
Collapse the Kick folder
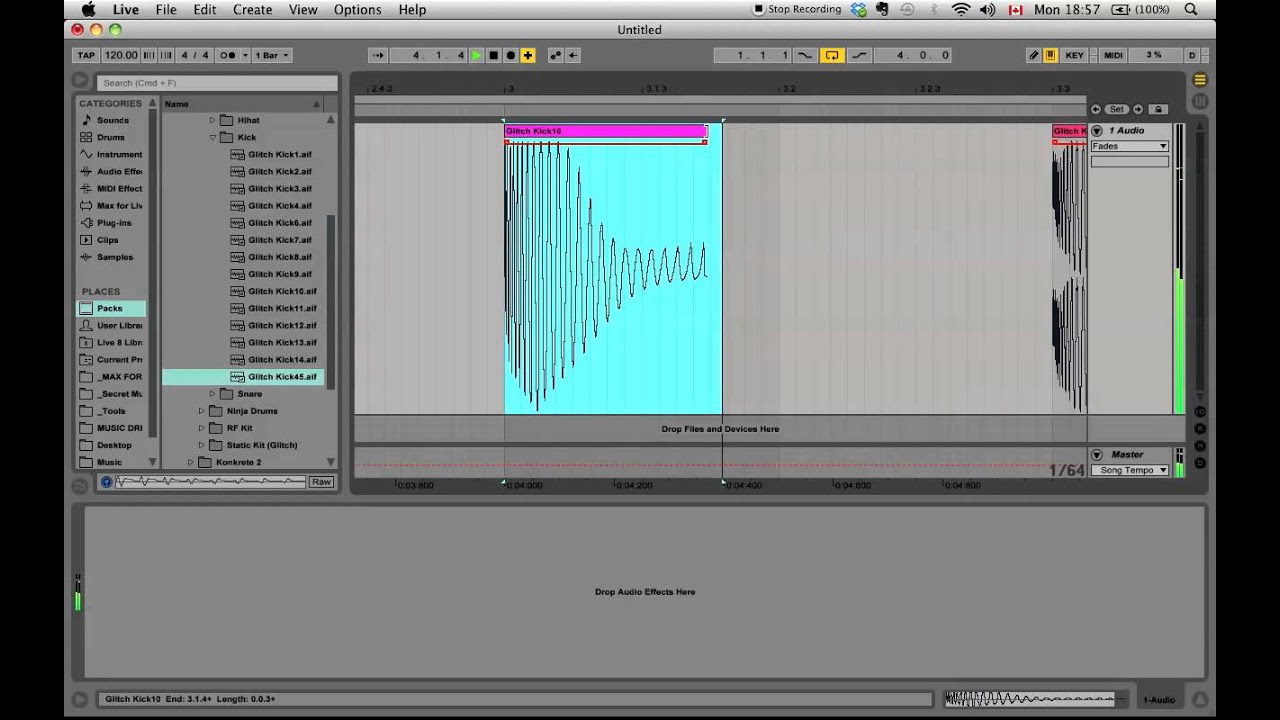click(212, 137)
